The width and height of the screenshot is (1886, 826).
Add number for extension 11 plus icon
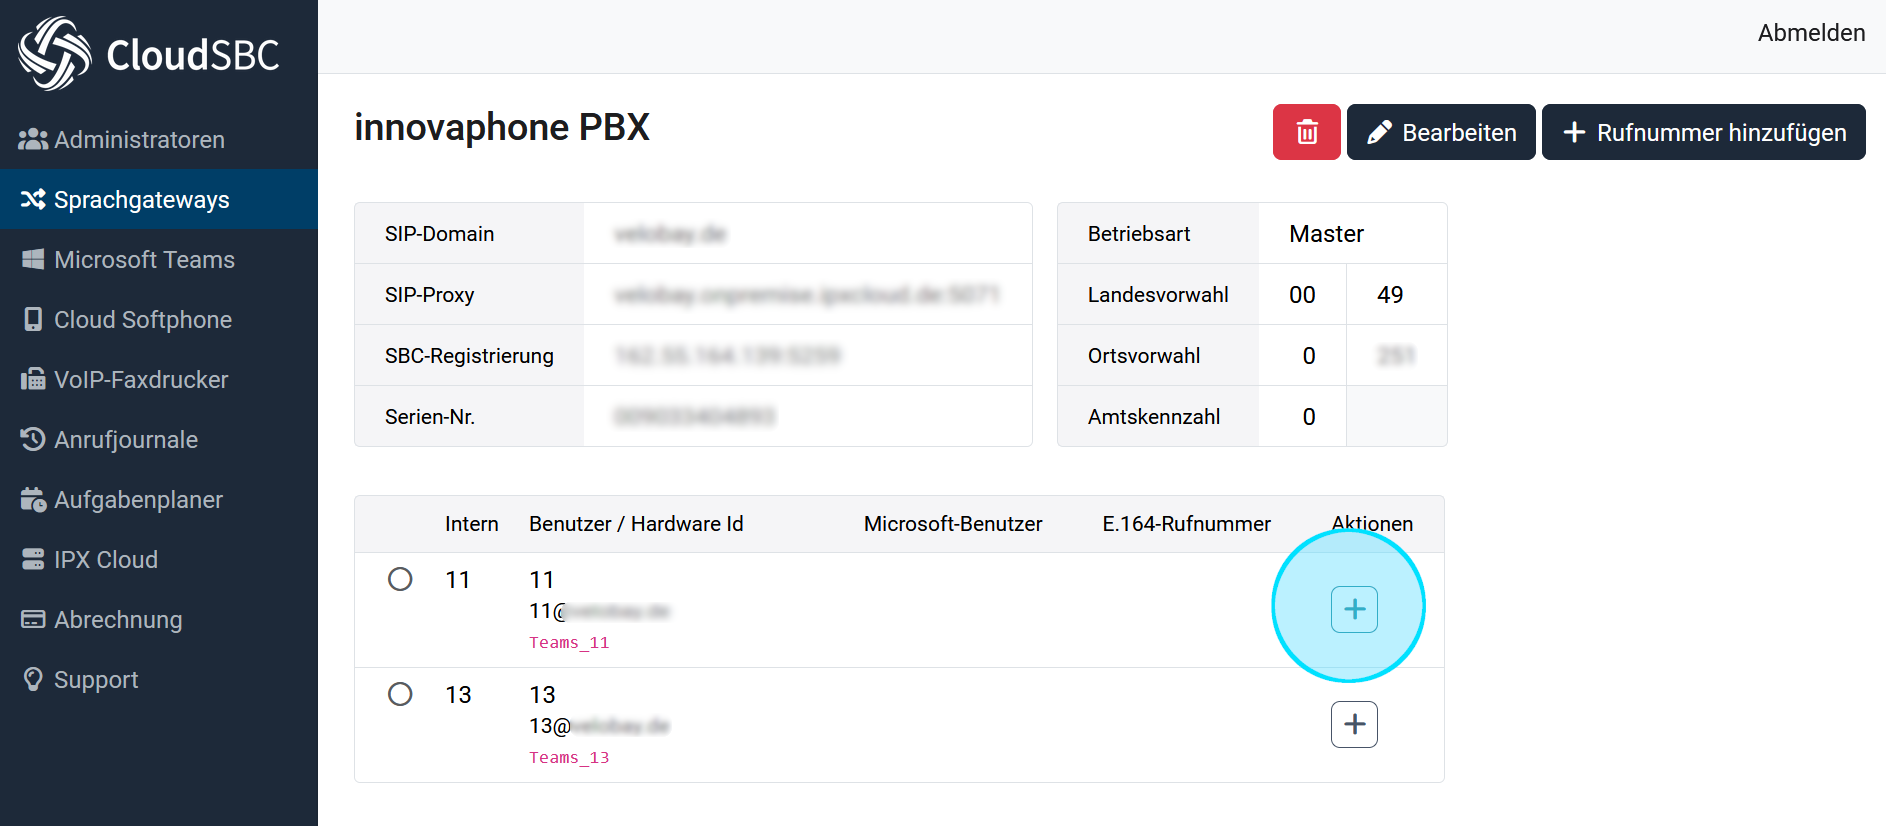(x=1354, y=609)
